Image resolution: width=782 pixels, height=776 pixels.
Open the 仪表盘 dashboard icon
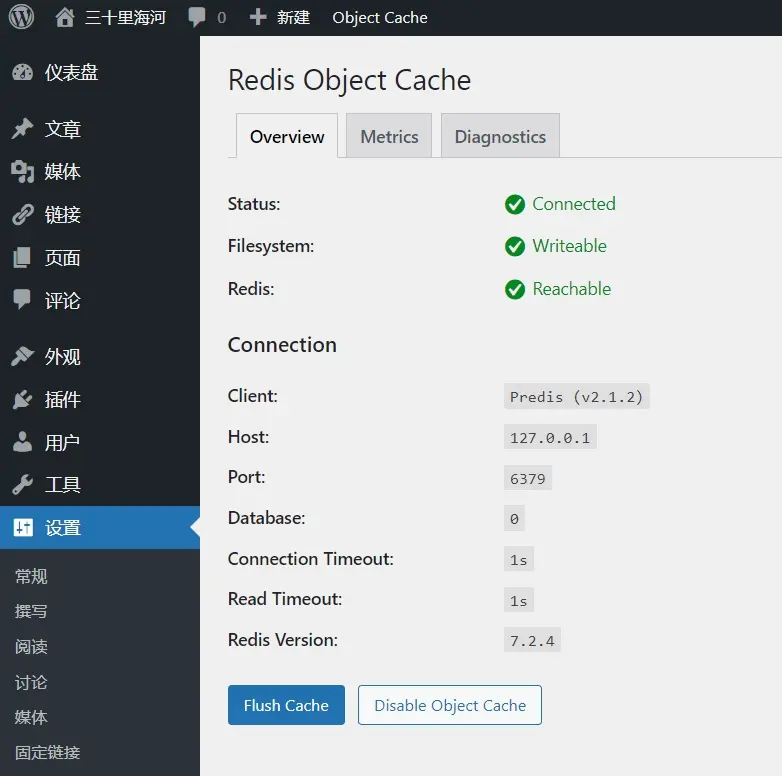[x=22, y=73]
